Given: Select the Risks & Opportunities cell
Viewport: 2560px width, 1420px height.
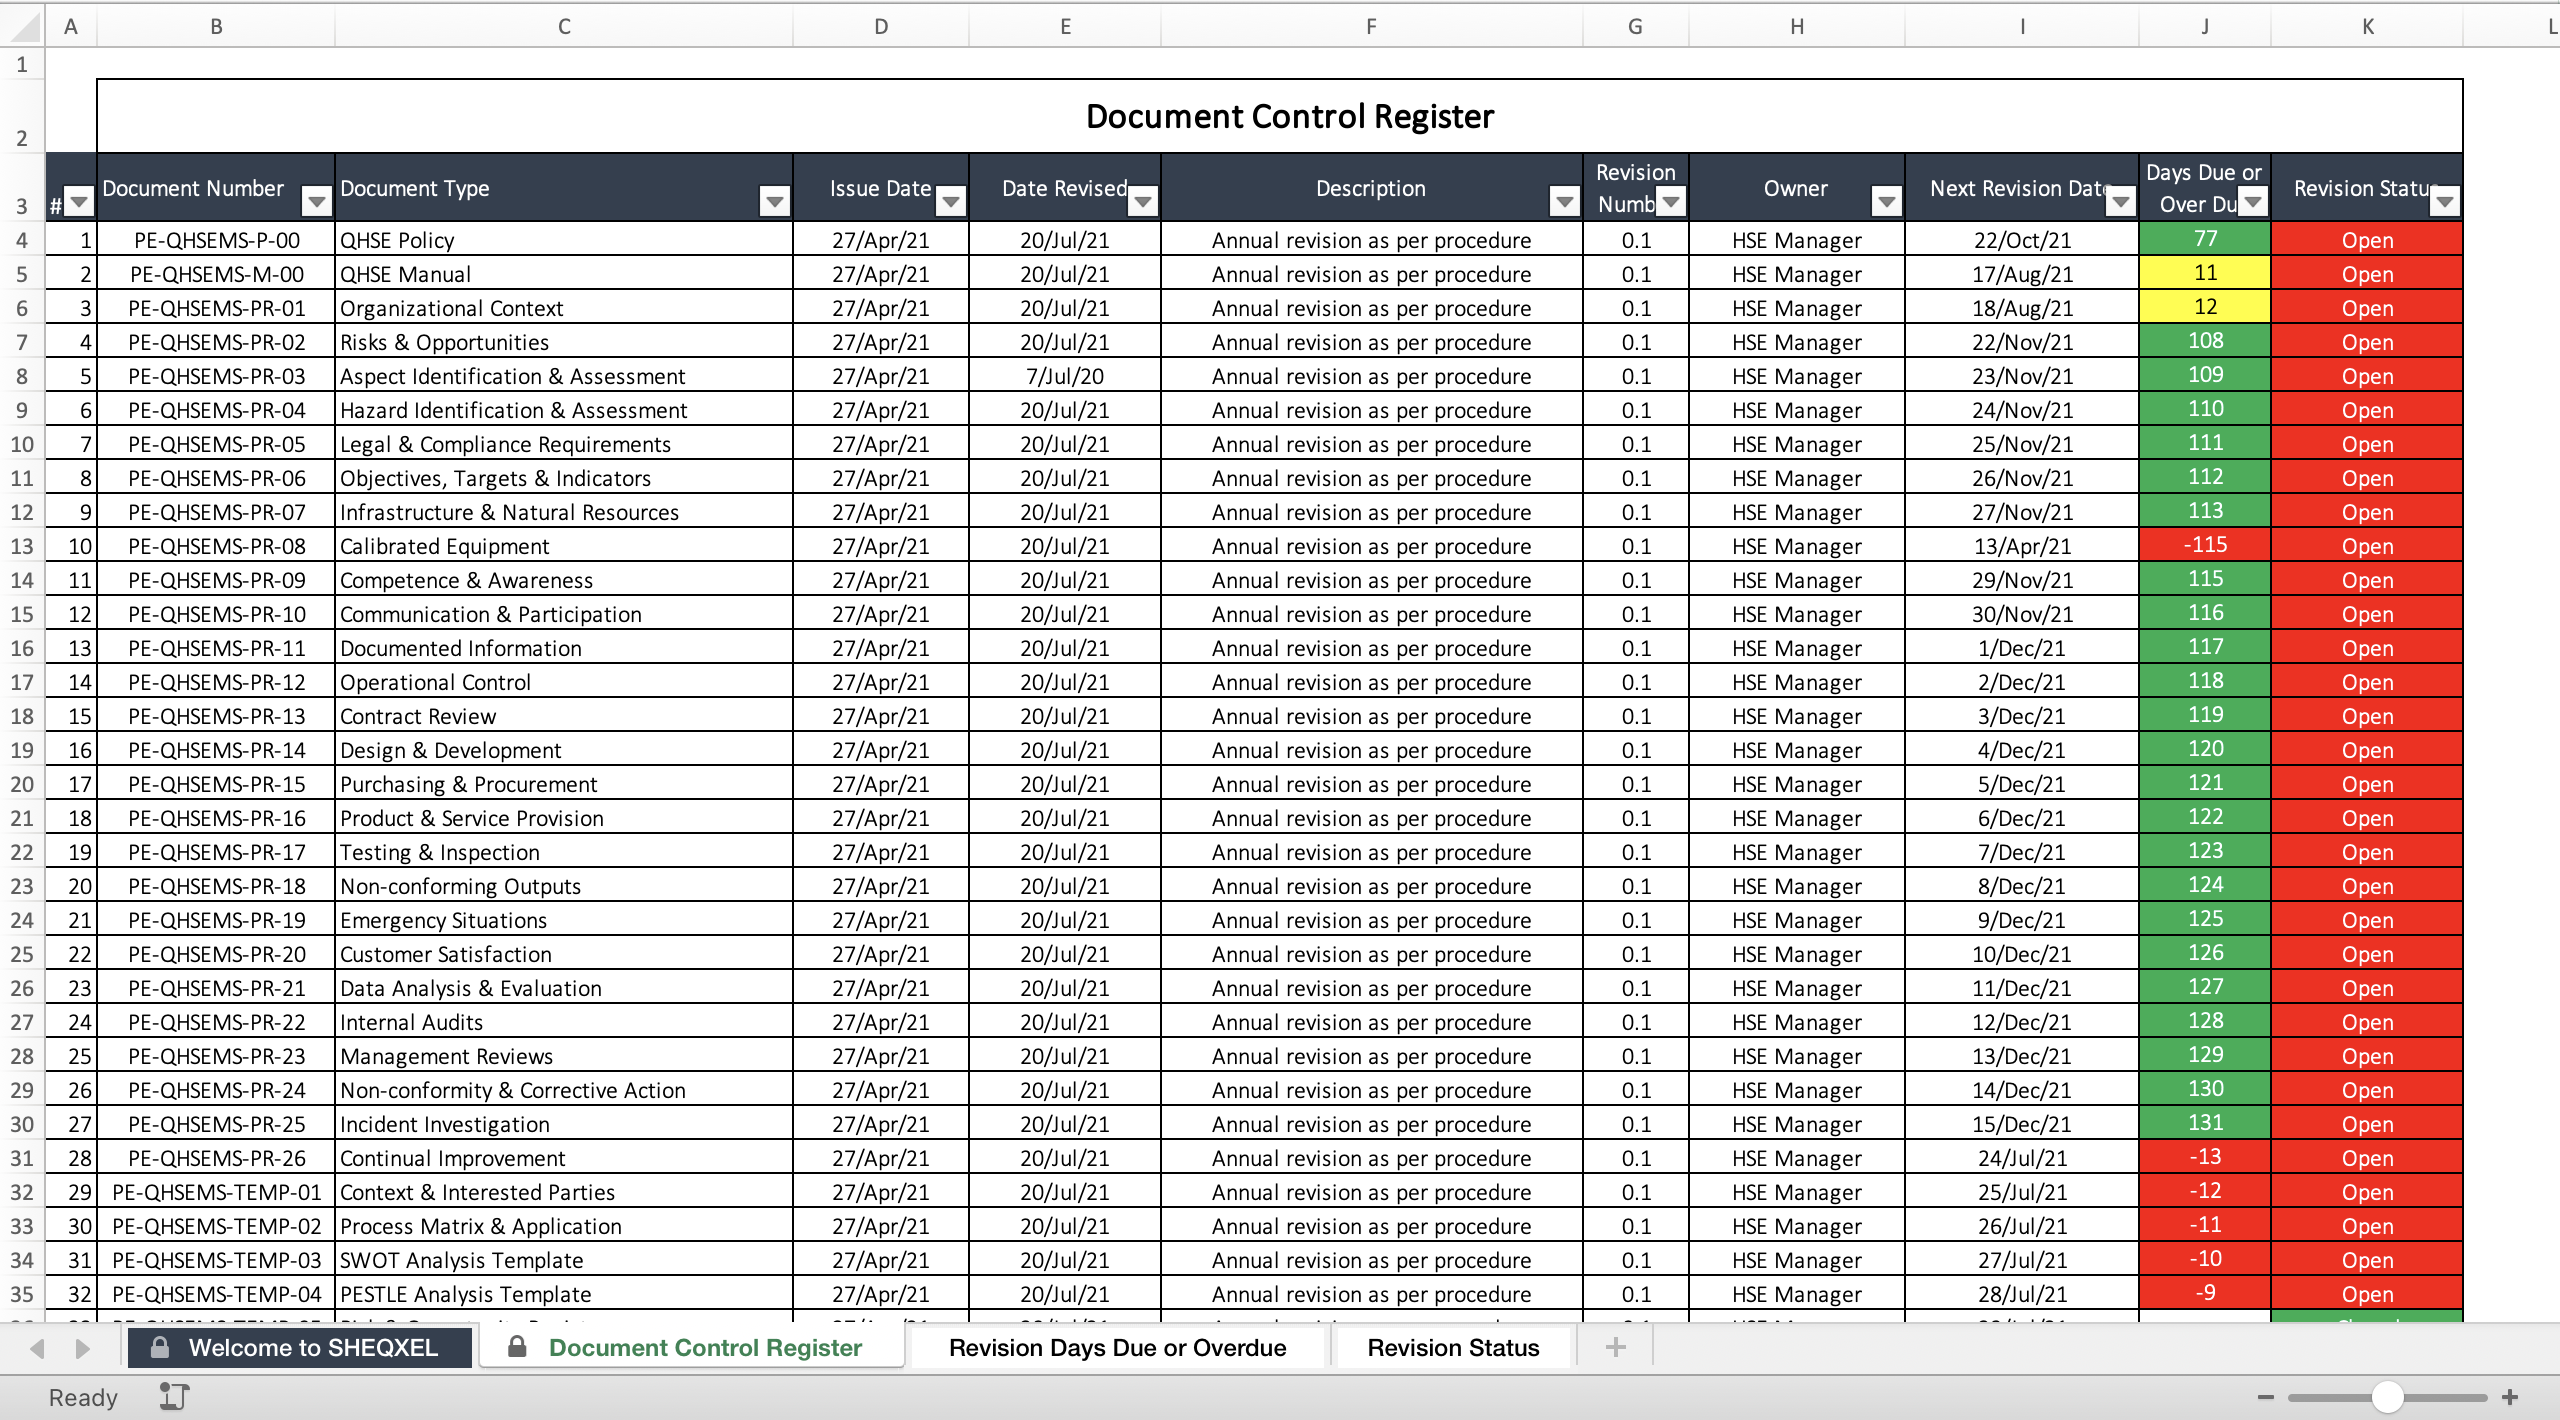Looking at the screenshot, I should tap(564, 342).
